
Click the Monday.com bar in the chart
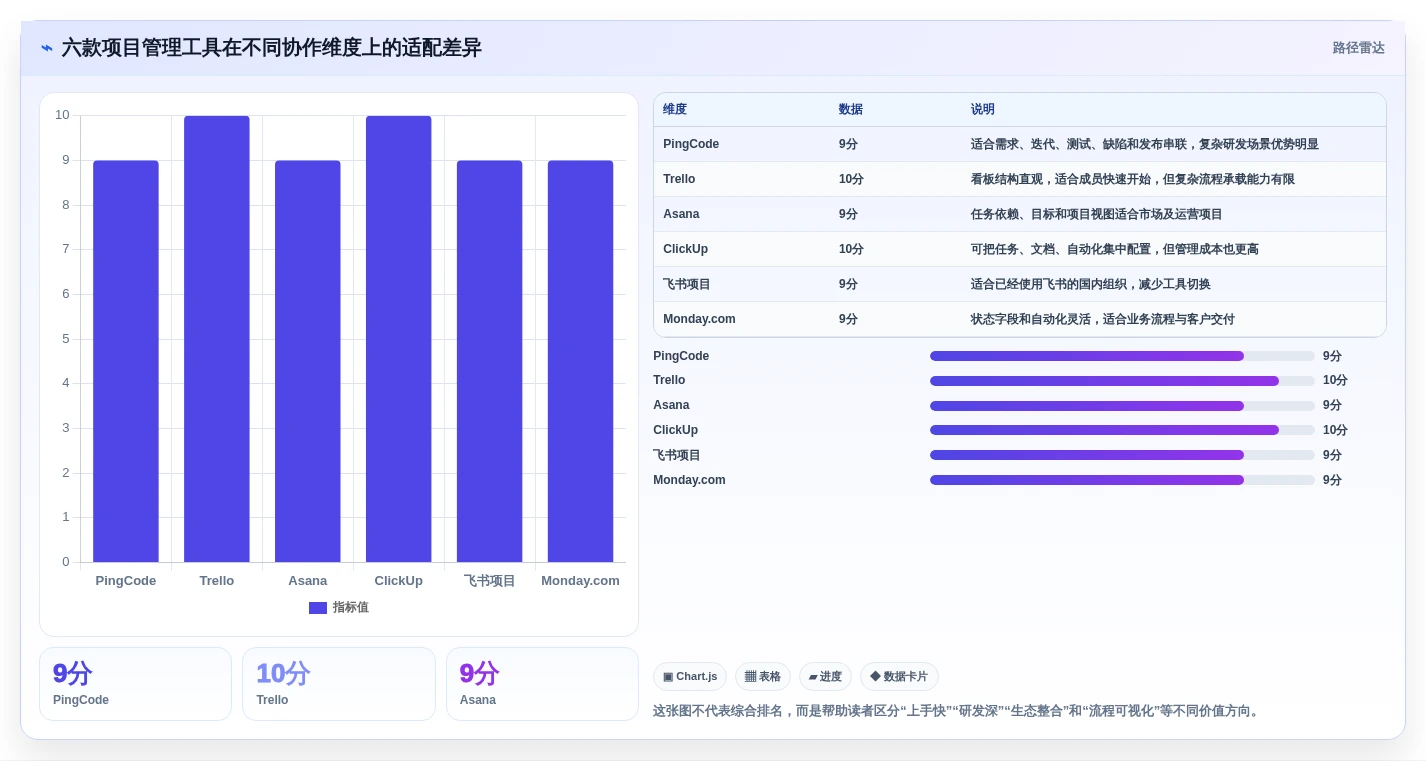(580, 361)
